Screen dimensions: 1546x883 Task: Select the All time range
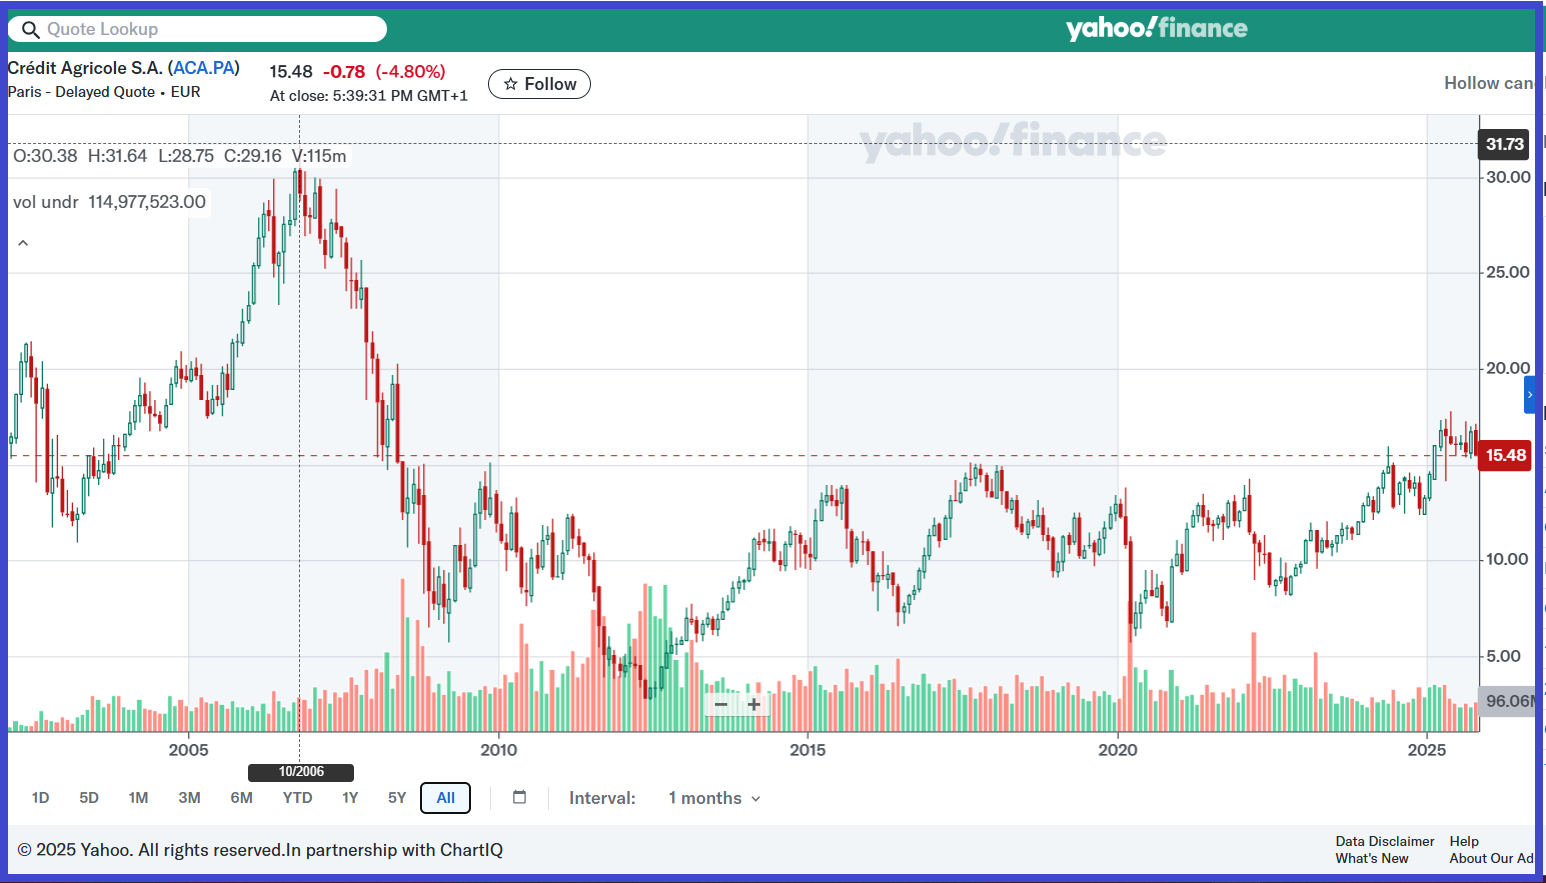(x=446, y=798)
